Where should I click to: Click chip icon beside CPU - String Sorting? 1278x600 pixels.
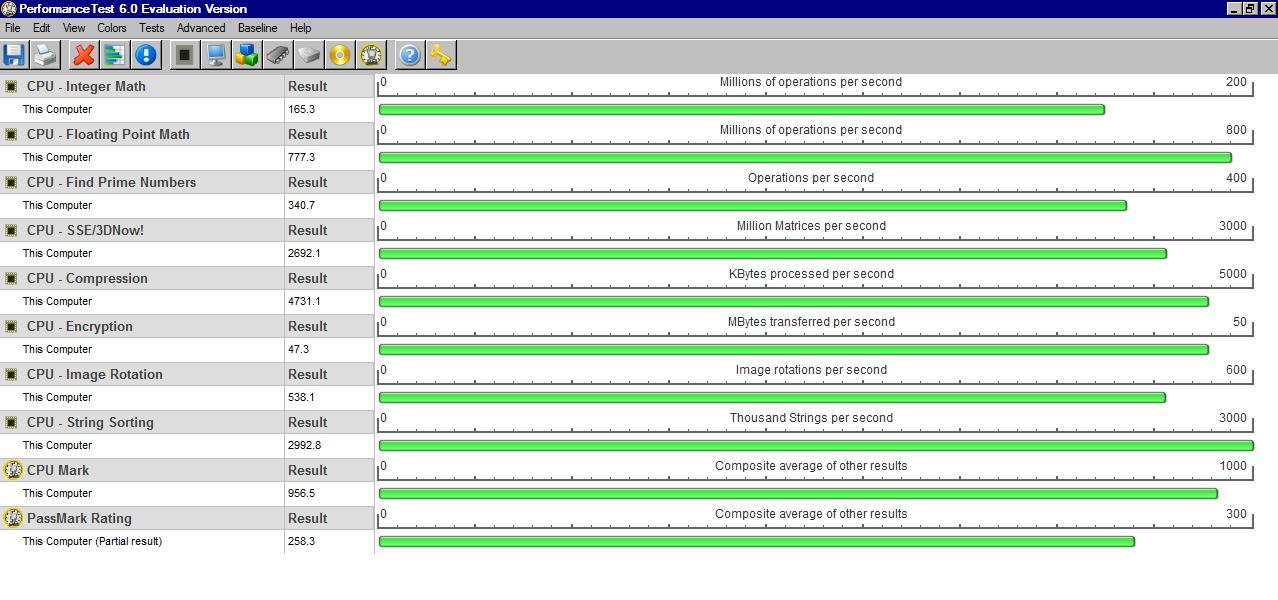(x=11, y=422)
